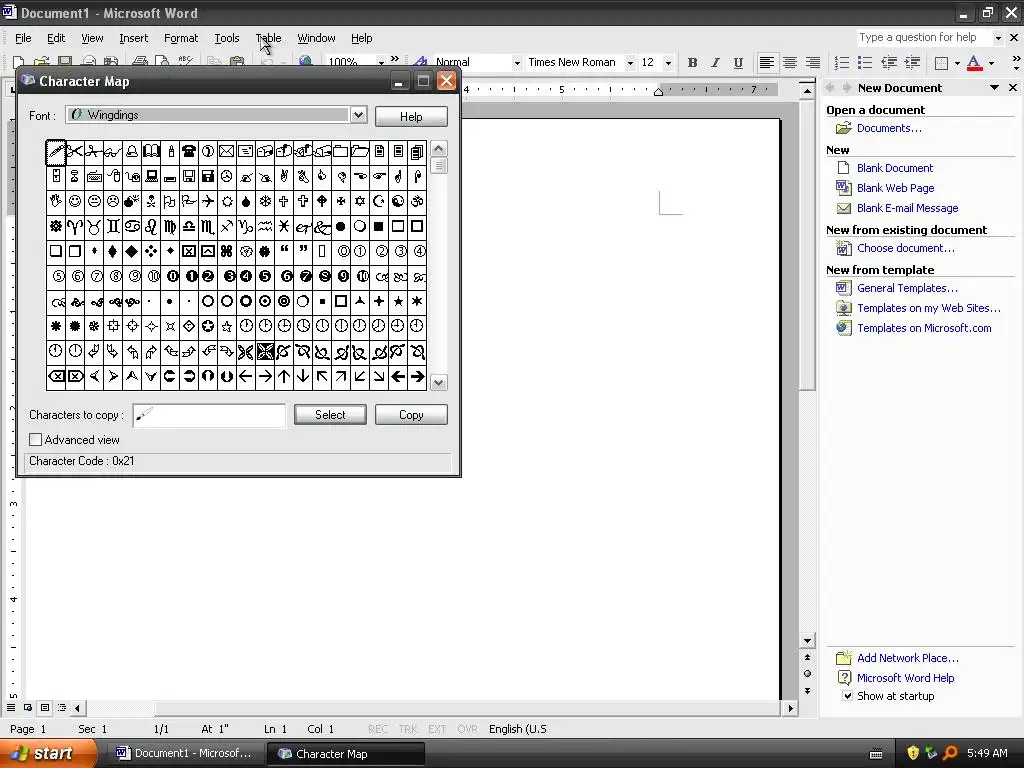Click the Choose document link
Screen dimensions: 1024x768
[x=906, y=248]
